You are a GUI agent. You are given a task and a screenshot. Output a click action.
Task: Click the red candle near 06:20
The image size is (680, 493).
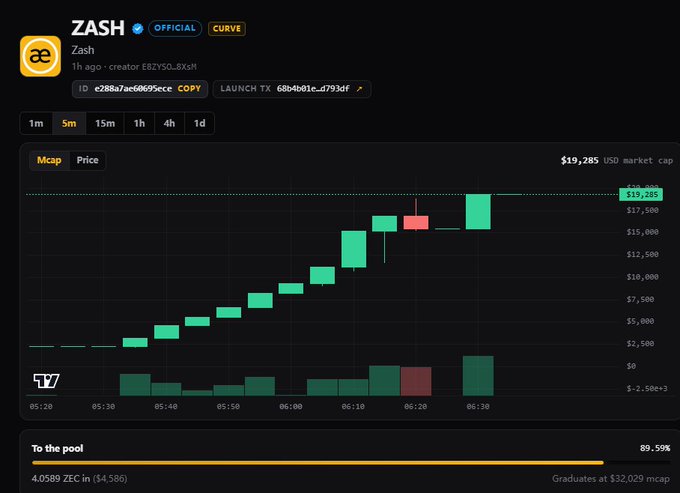(x=416, y=222)
